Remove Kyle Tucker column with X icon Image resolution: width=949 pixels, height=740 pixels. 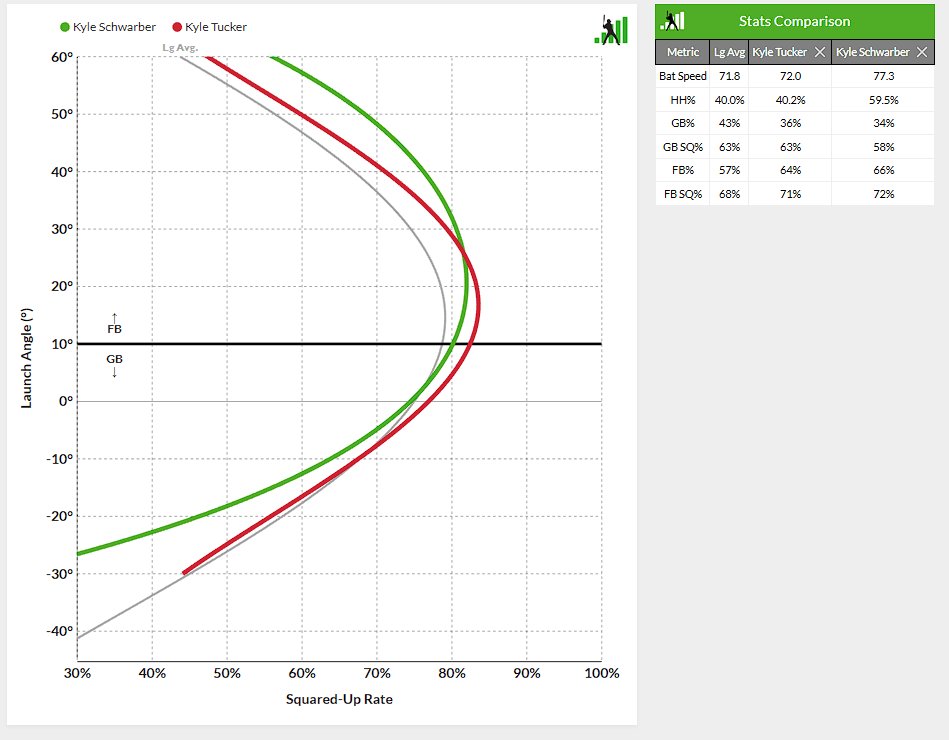pyautogui.click(x=819, y=52)
